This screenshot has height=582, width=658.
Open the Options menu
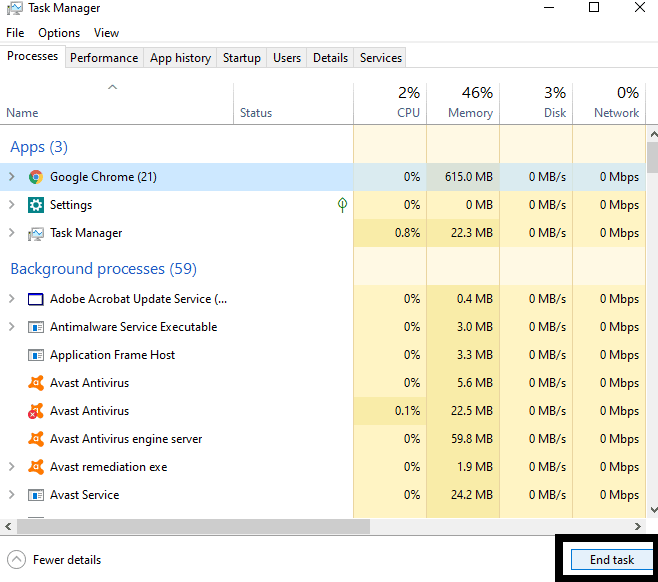(59, 33)
